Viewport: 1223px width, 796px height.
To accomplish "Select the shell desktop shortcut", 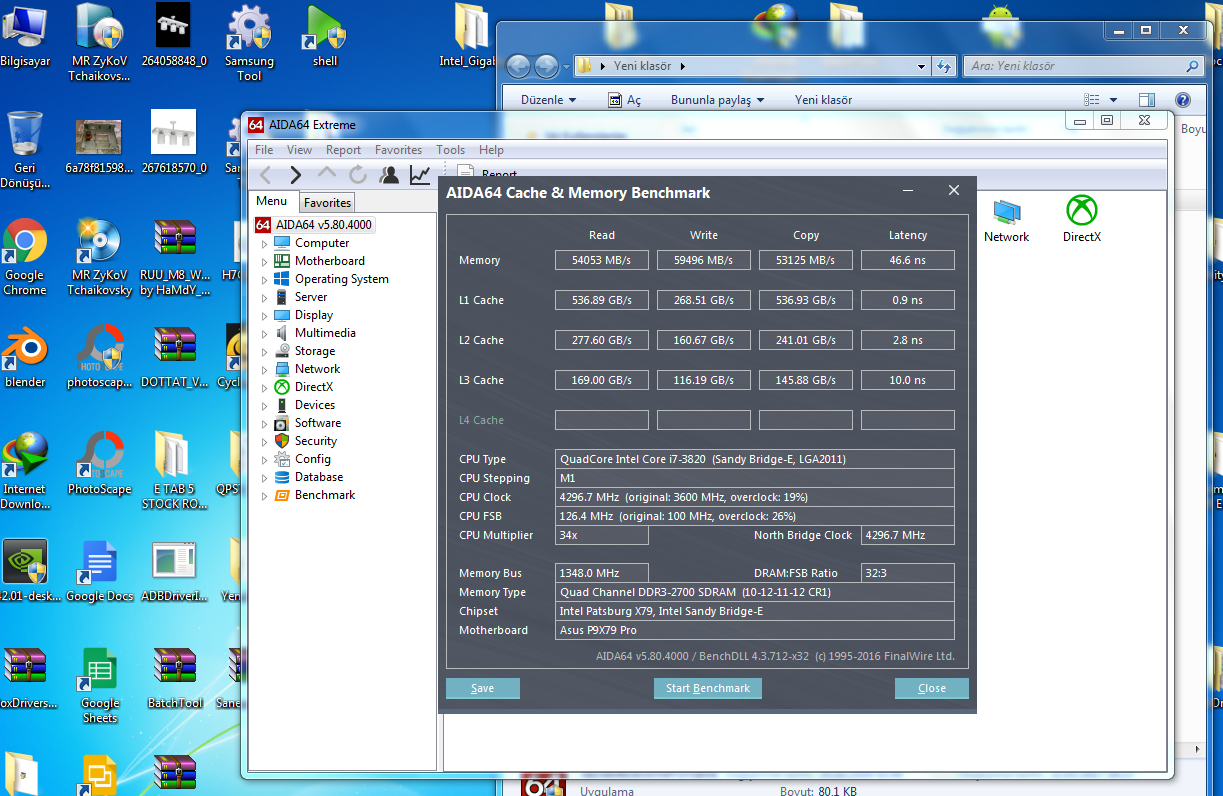I will click(325, 36).
